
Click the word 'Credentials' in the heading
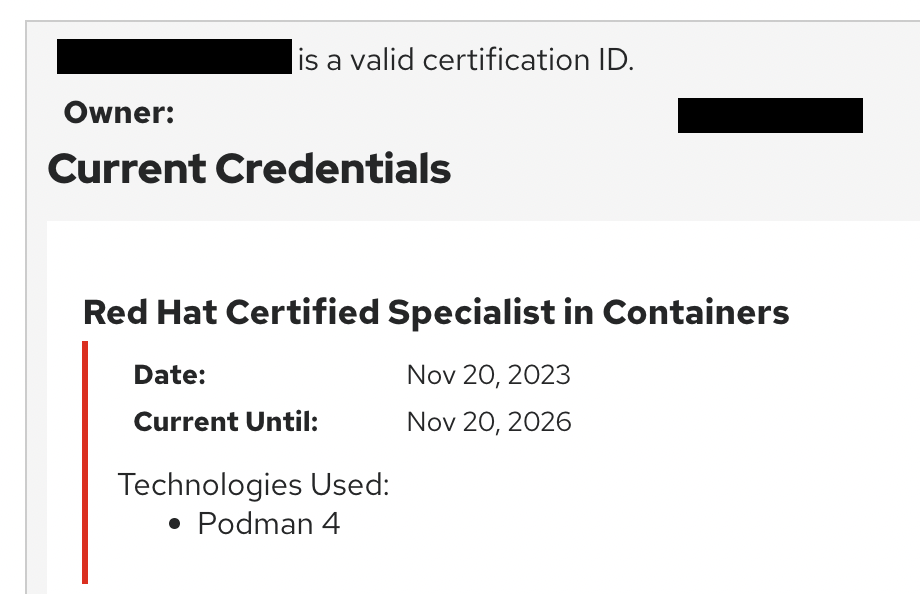333,169
